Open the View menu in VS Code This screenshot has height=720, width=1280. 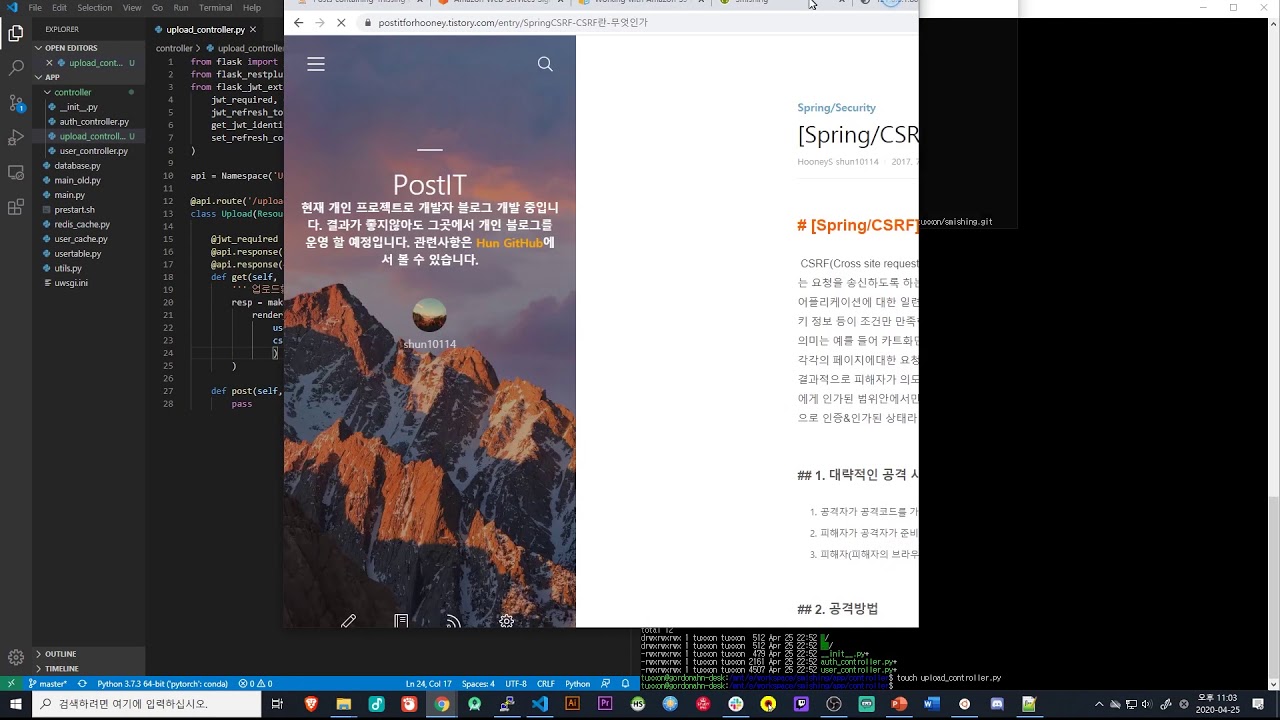coord(132,7)
